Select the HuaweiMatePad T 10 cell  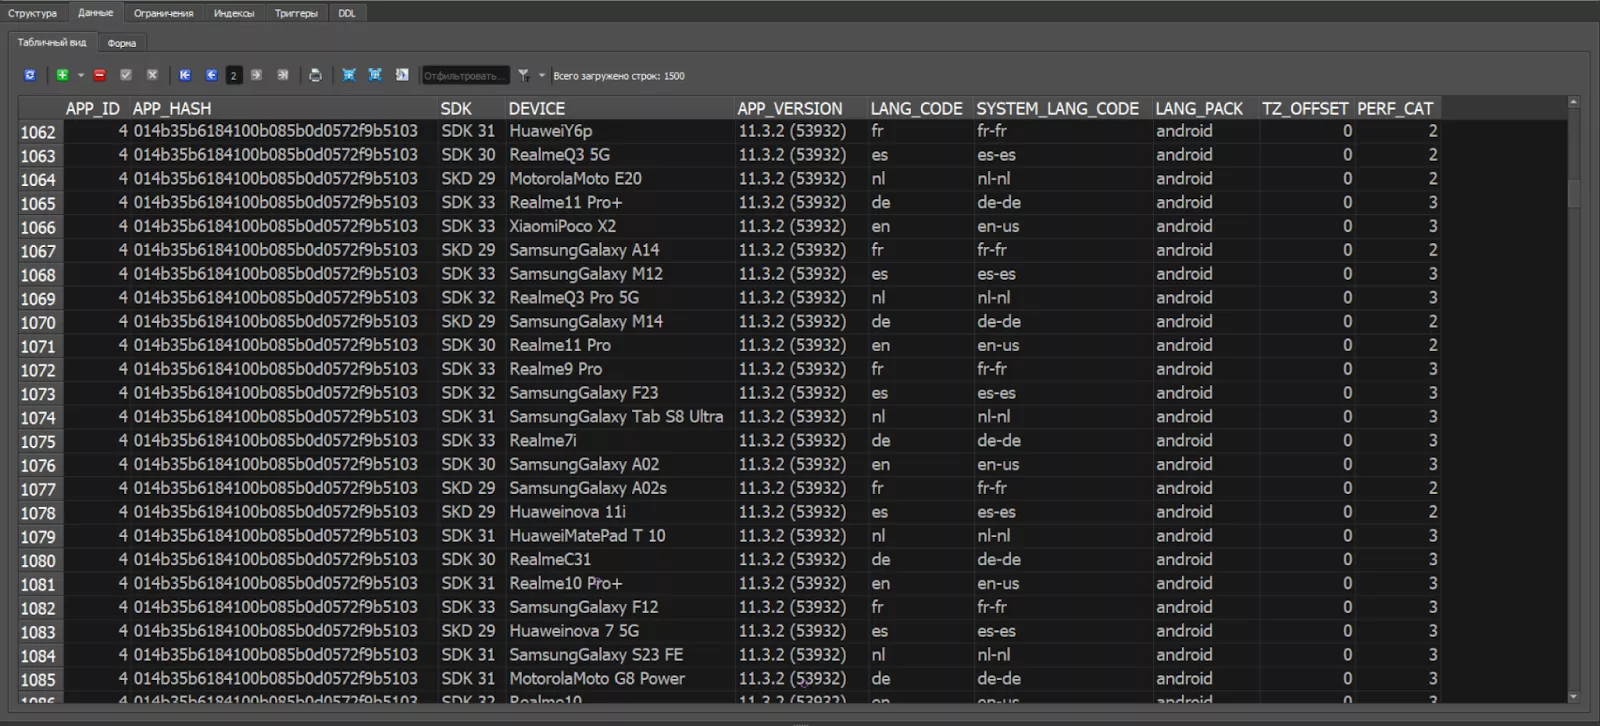point(620,535)
